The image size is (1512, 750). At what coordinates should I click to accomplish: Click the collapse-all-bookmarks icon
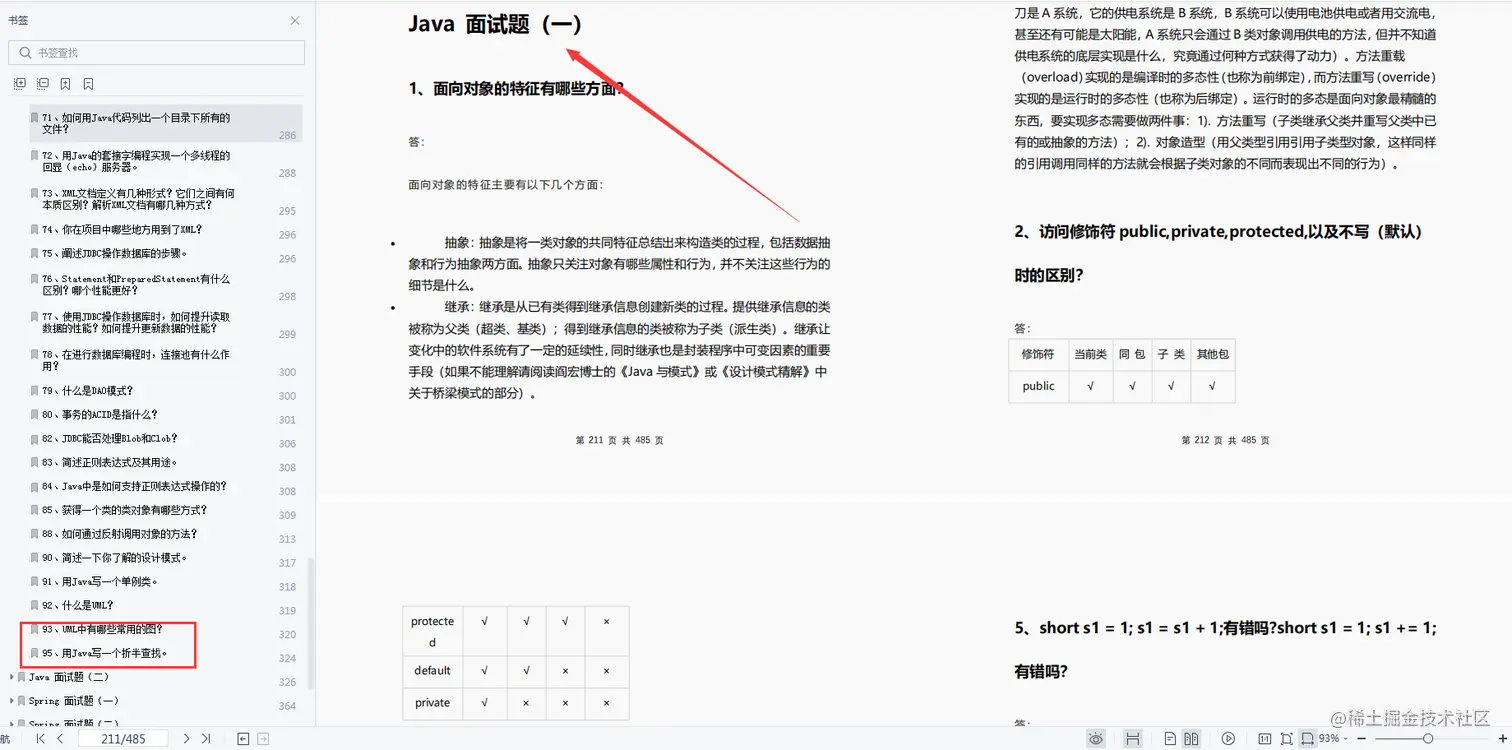click(42, 83)
